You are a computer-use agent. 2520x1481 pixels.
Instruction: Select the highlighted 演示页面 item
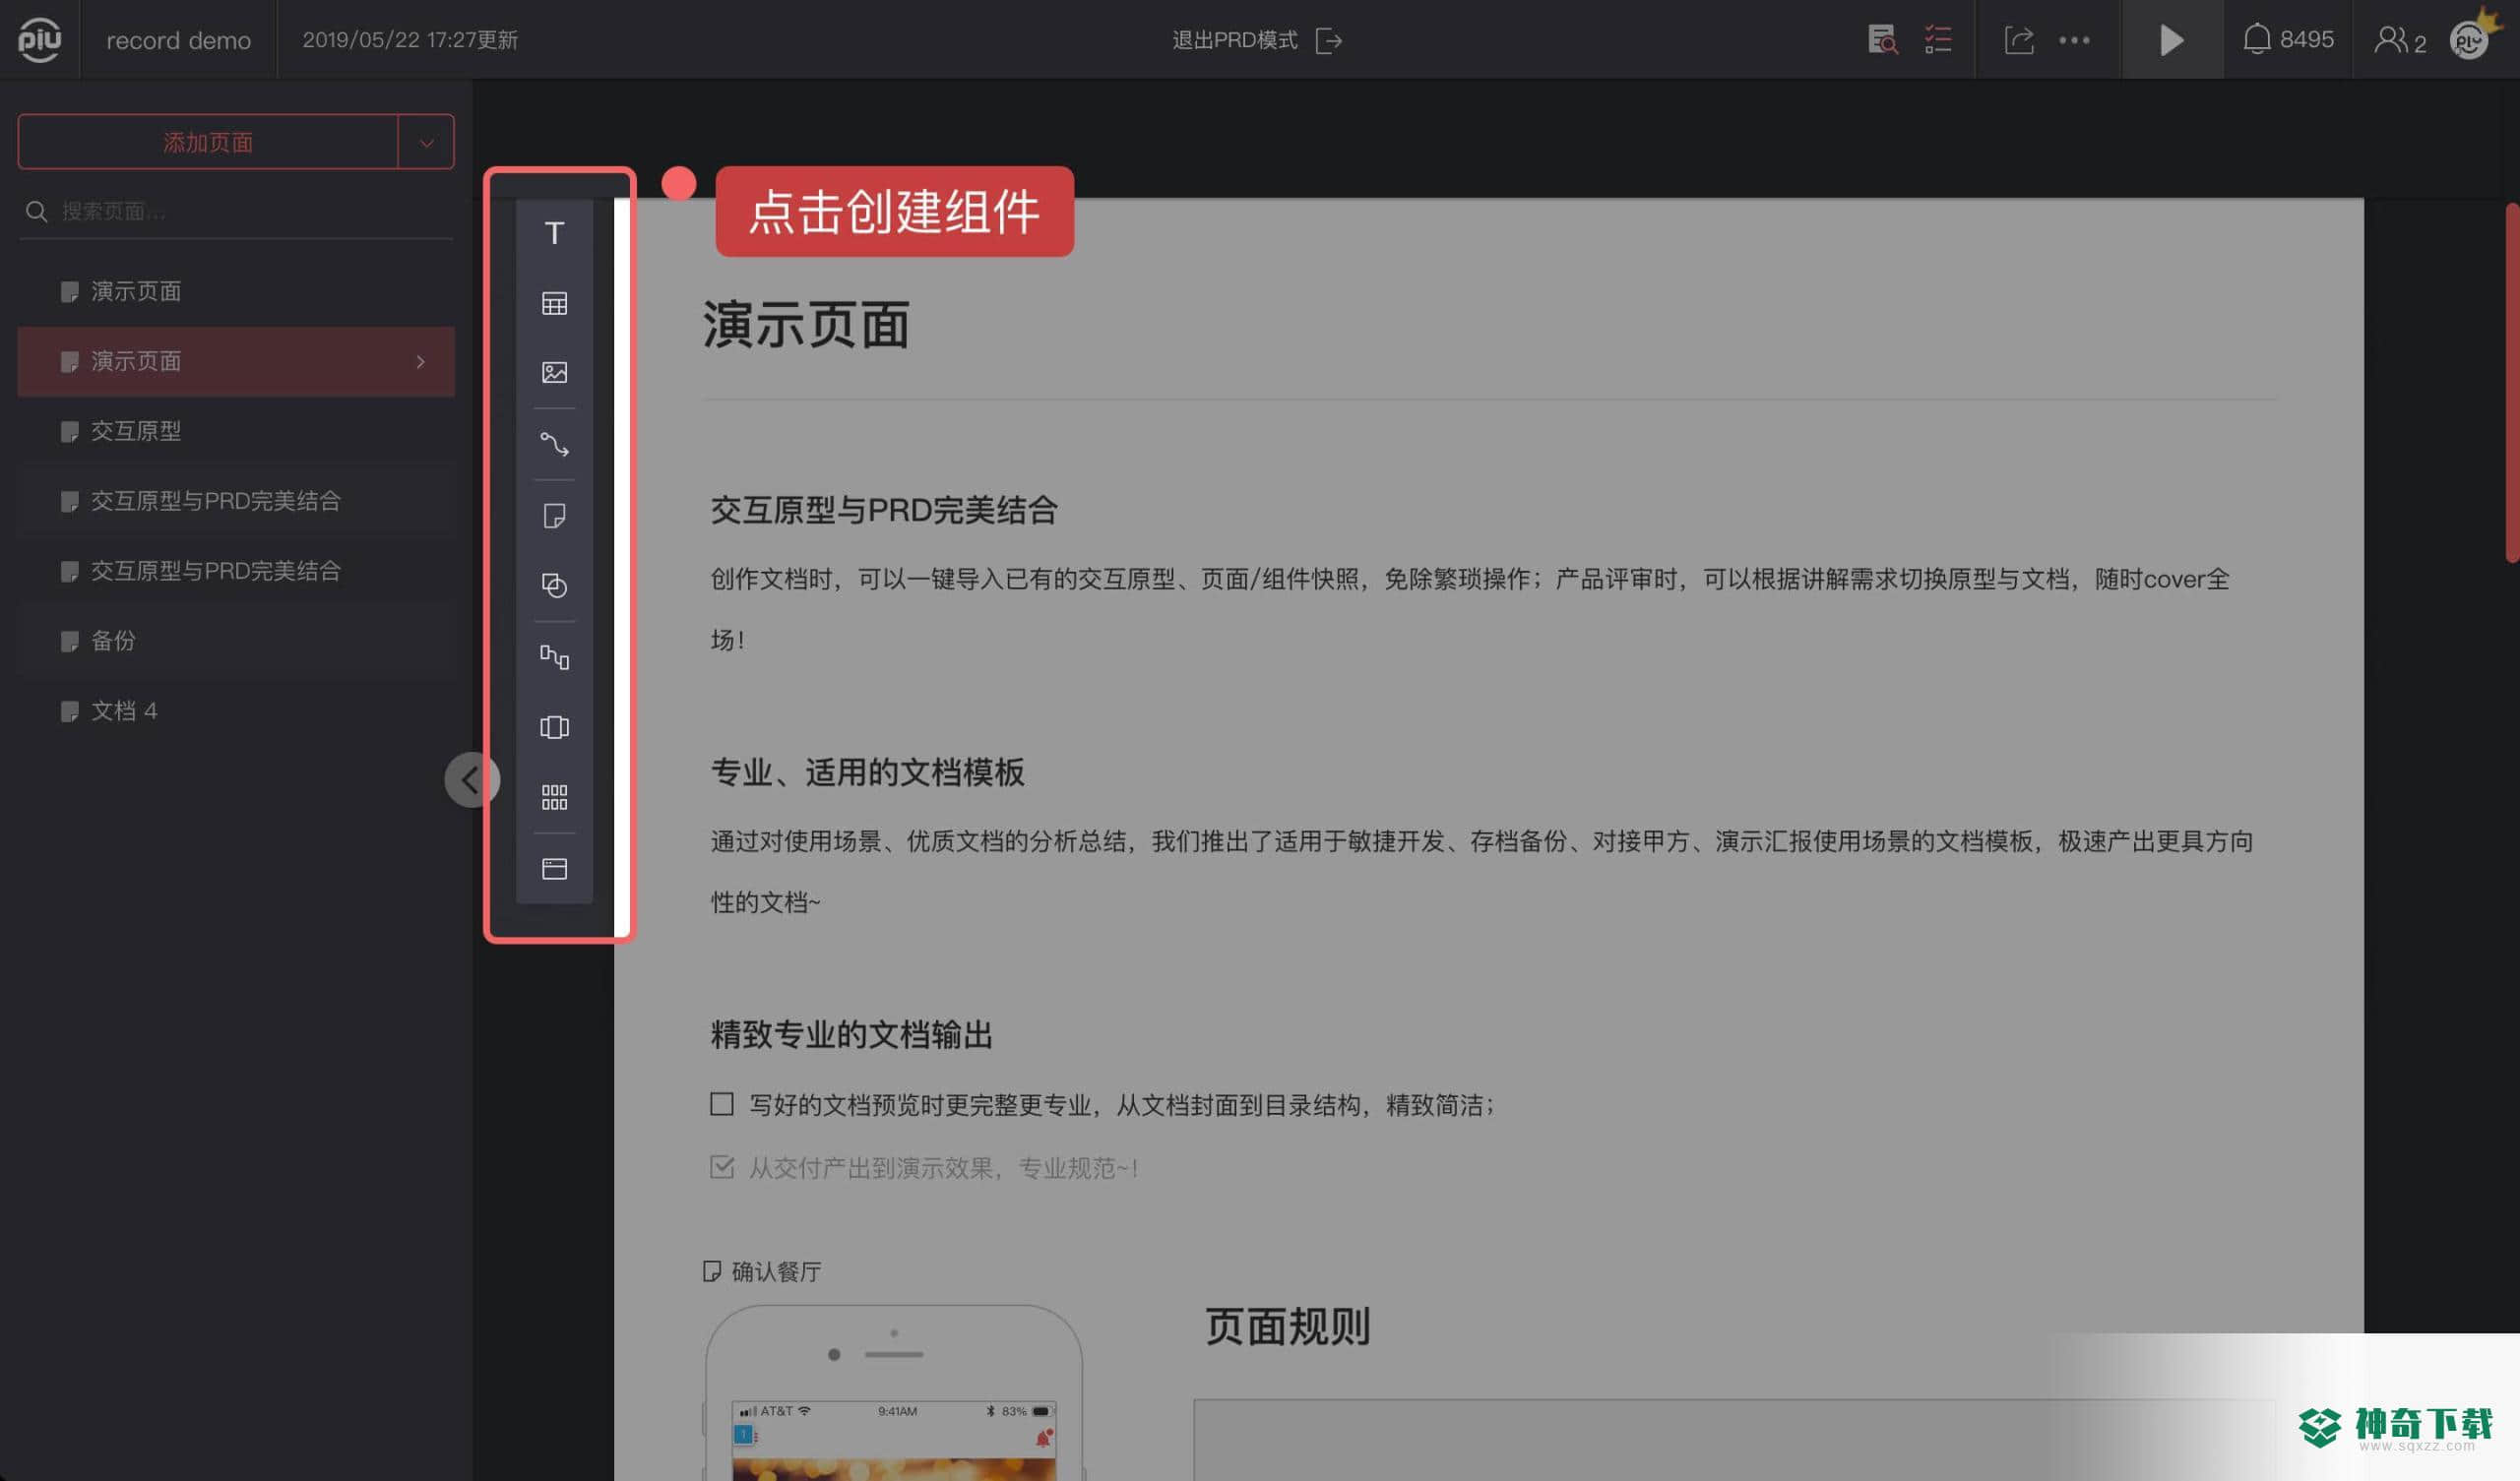pyautogui.click(x=236, y=361)
